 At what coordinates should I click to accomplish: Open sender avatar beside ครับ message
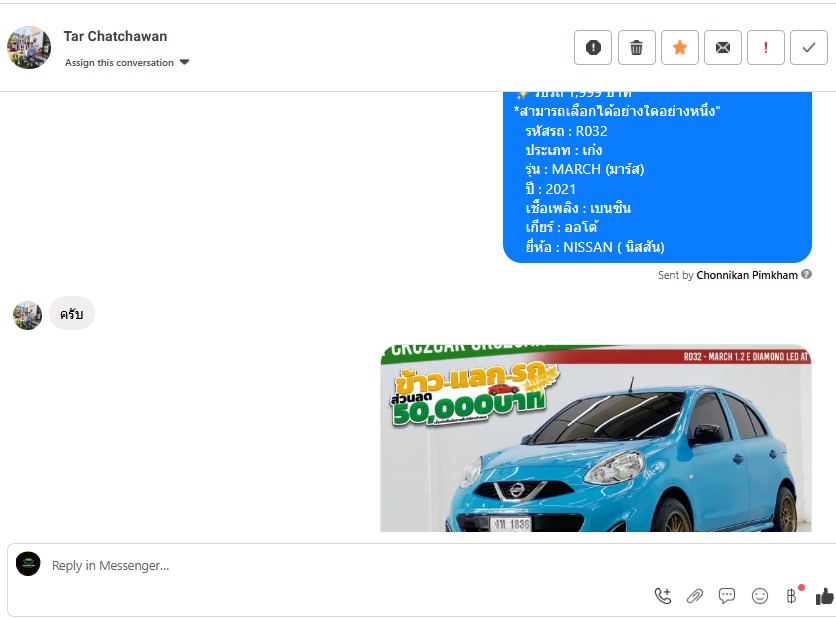tap(28, 315)
